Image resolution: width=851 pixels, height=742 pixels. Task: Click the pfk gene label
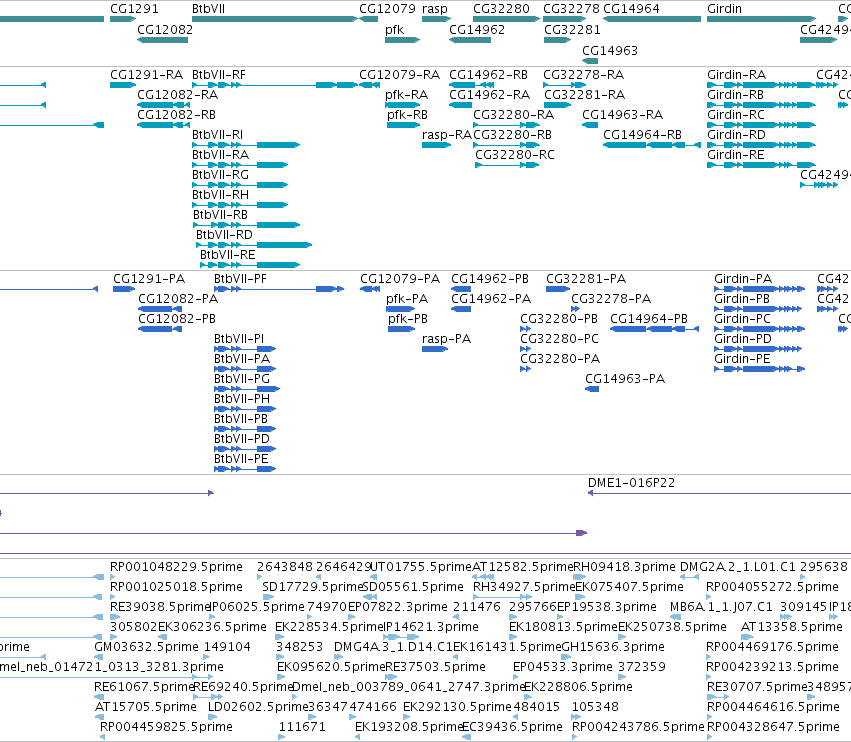395,29
